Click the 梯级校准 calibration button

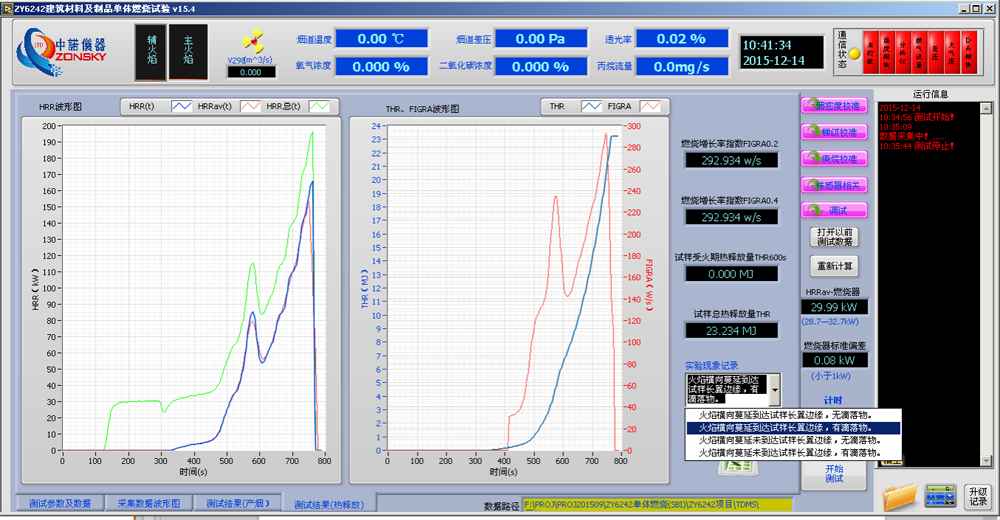coord(834,132)
